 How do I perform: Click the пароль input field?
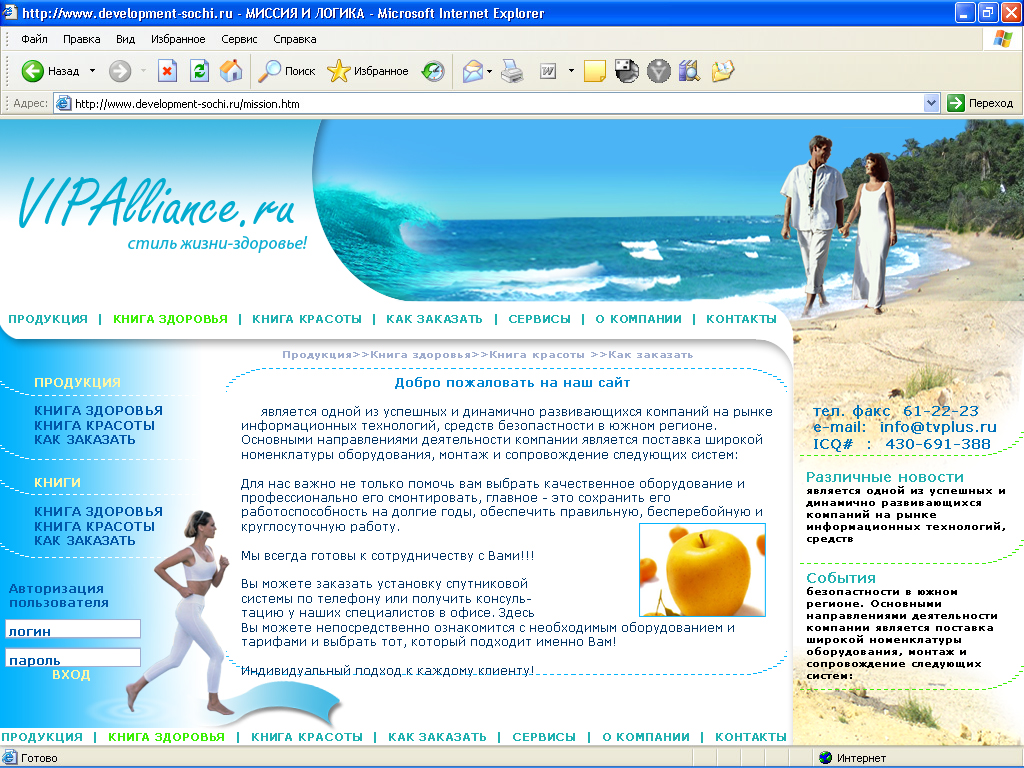pyautogui.click(x=73, y=658)
